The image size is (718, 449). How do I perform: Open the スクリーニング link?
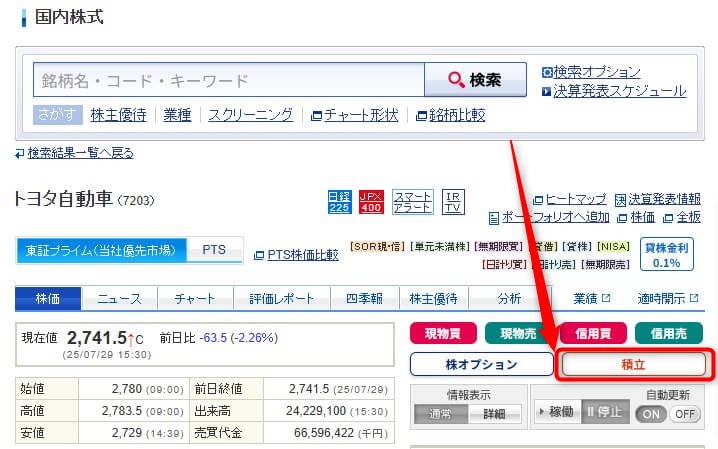(250, 115)
